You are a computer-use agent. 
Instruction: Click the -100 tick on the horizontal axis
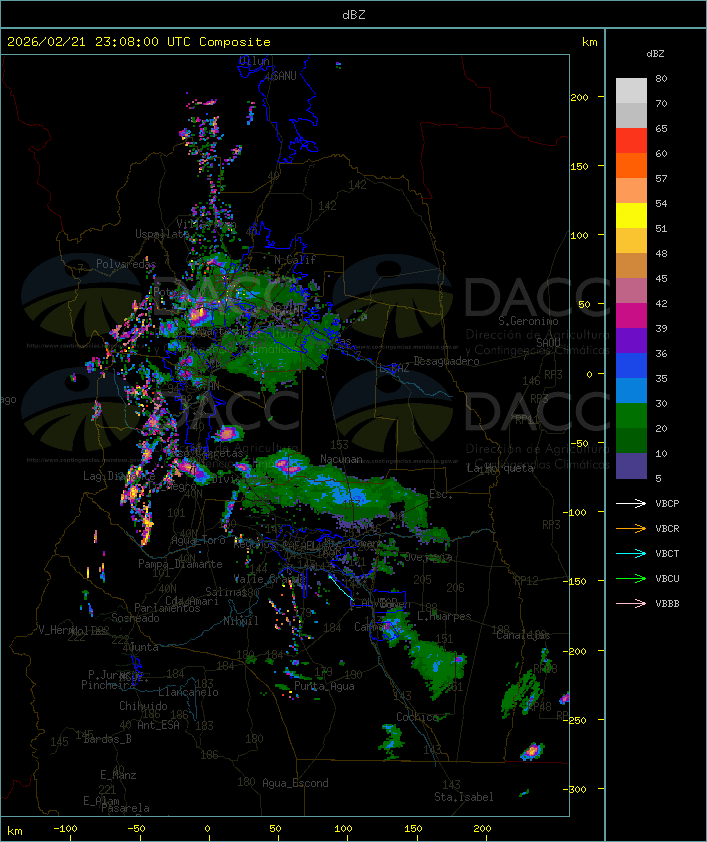[65, 829]
